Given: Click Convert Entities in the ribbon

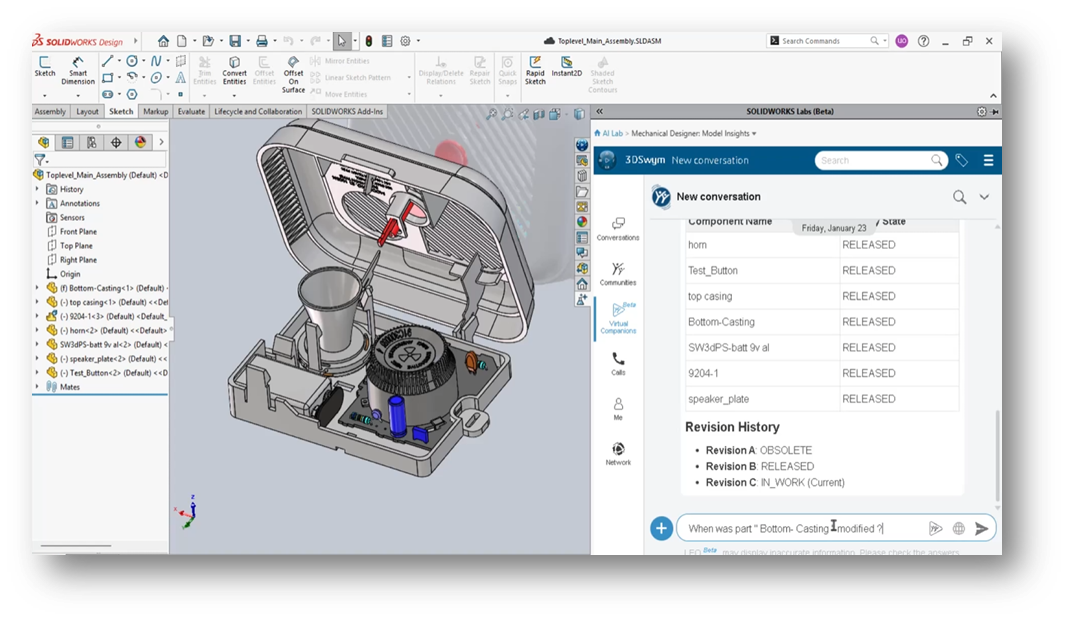Looking at the screenshot, I should (x=234, y=71).
